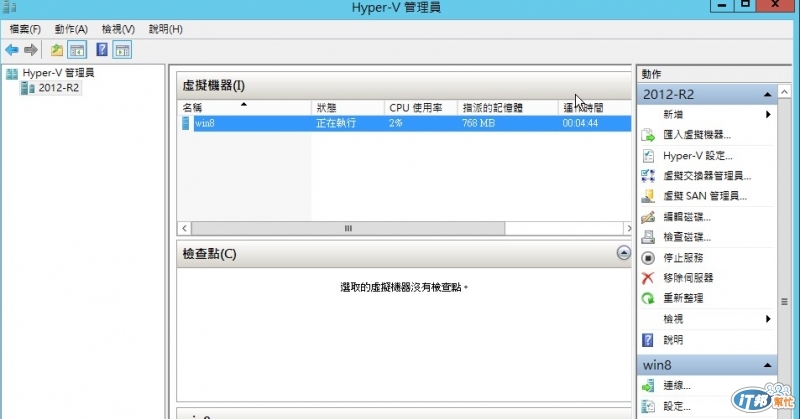Click the 虛擬 SAN 管理員 icon

click(x=648, y=196)
